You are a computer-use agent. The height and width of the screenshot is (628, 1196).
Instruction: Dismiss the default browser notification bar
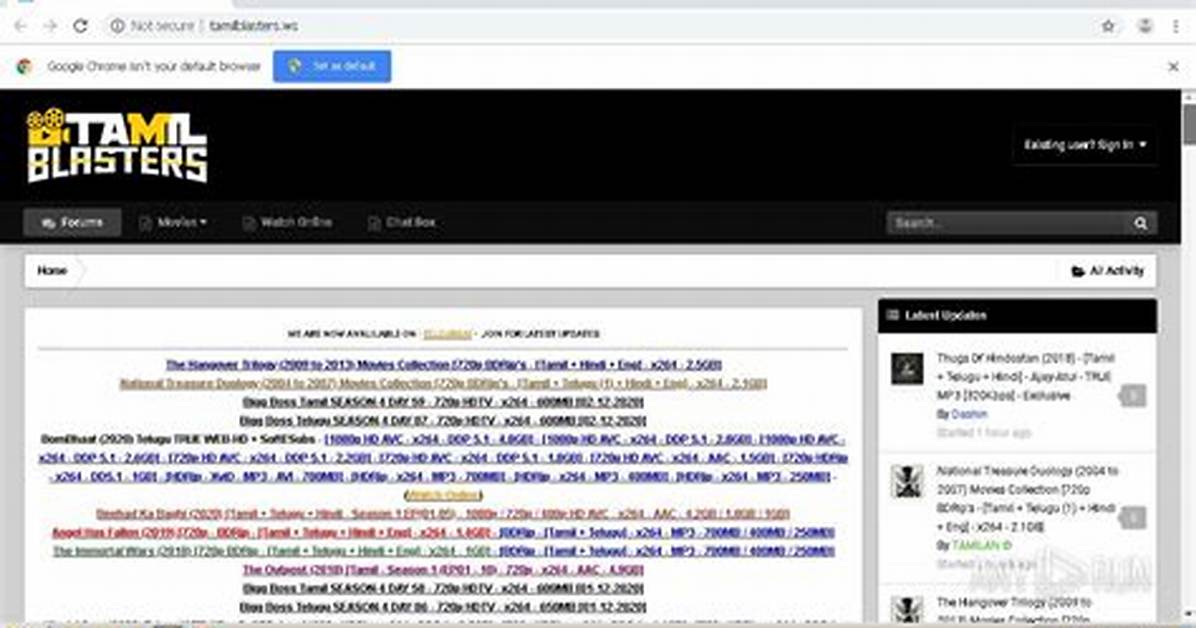1173,66
